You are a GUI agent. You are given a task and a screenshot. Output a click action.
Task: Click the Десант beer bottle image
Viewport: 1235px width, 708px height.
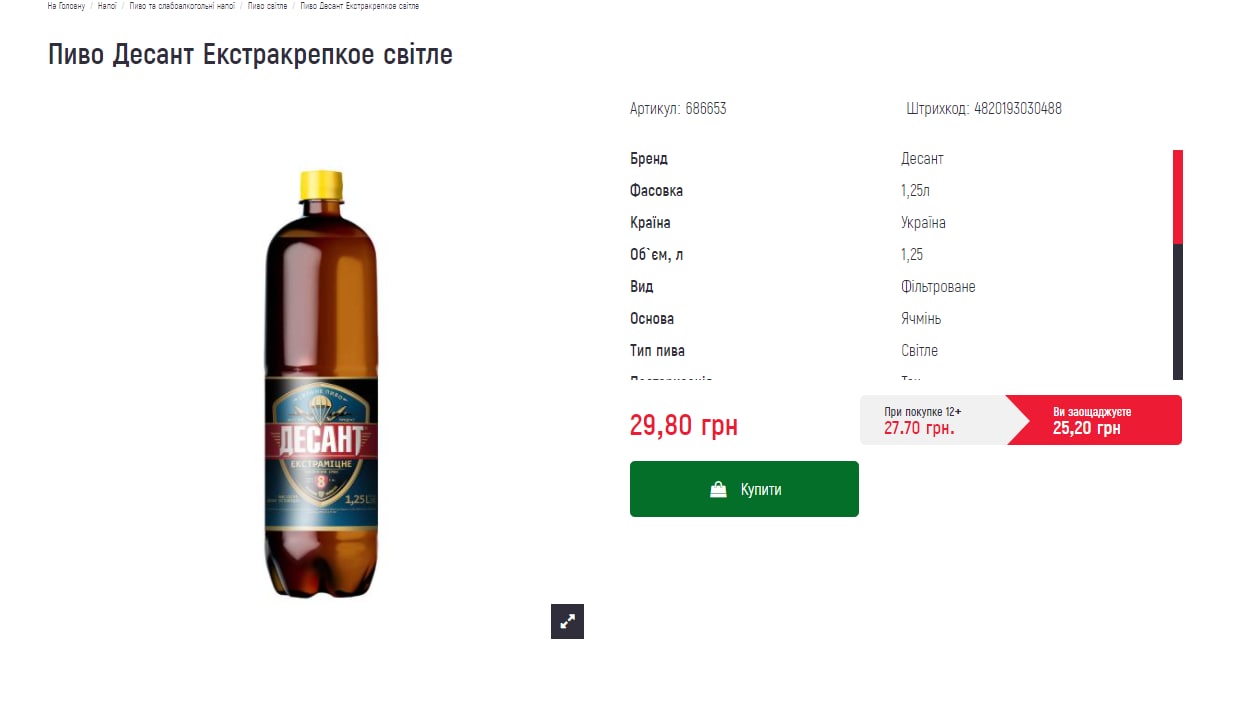pos(321,385)
